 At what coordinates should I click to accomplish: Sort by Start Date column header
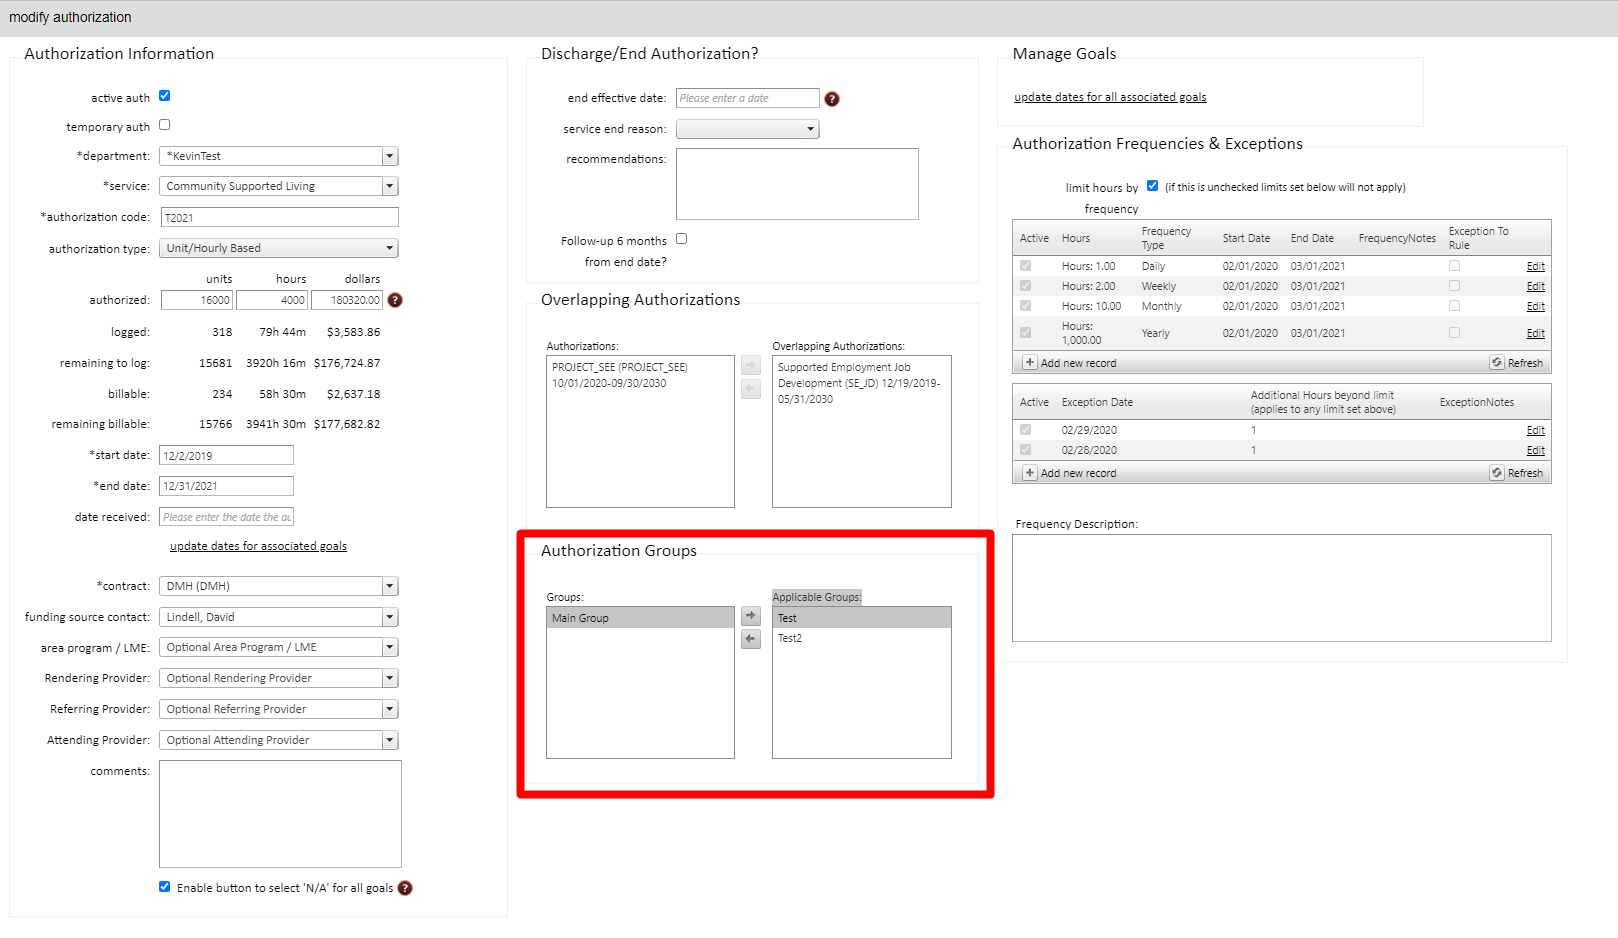click(1246, 238)
